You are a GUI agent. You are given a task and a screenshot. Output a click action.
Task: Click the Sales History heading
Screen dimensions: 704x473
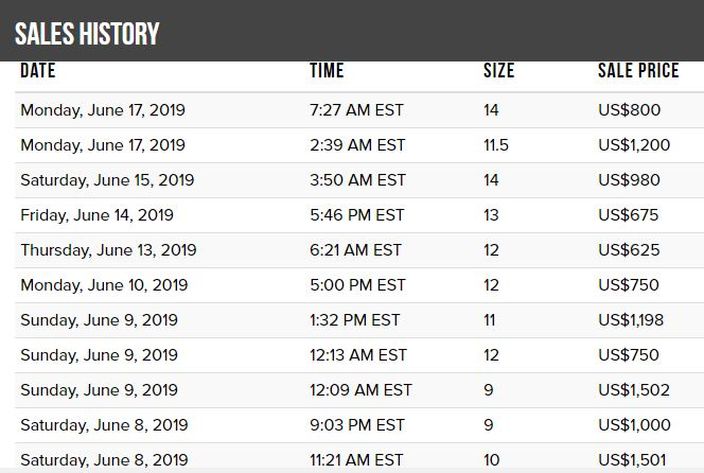(87, 34)
